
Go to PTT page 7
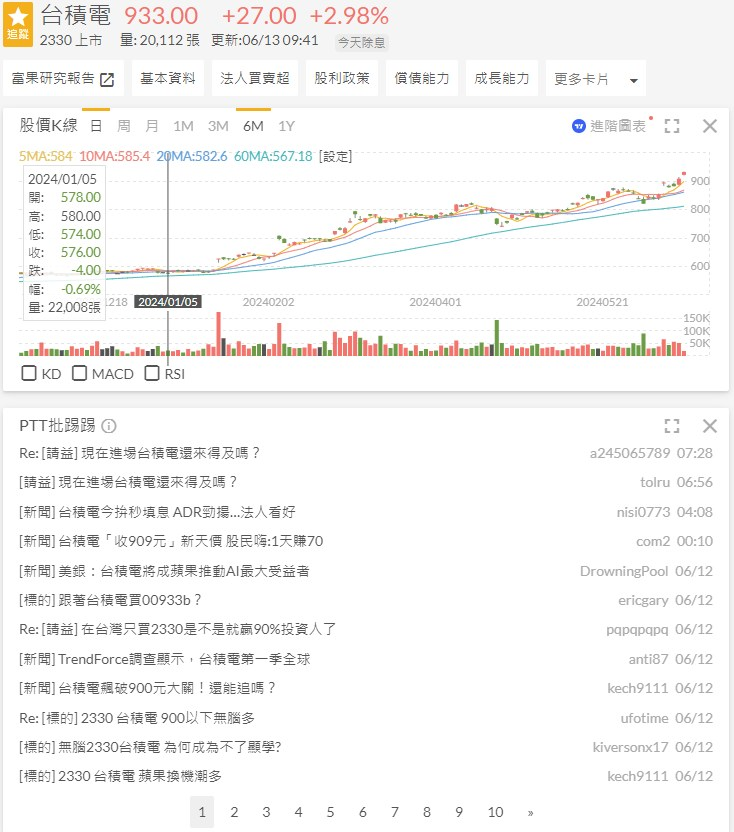point(395,812)
